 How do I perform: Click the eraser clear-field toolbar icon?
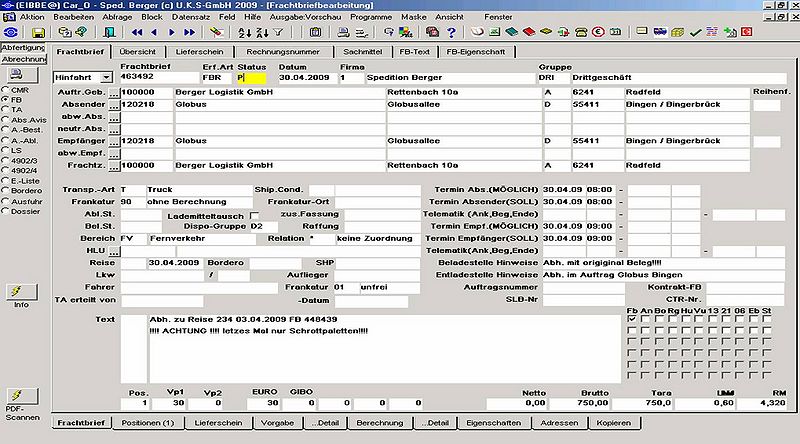click(216, 33)
